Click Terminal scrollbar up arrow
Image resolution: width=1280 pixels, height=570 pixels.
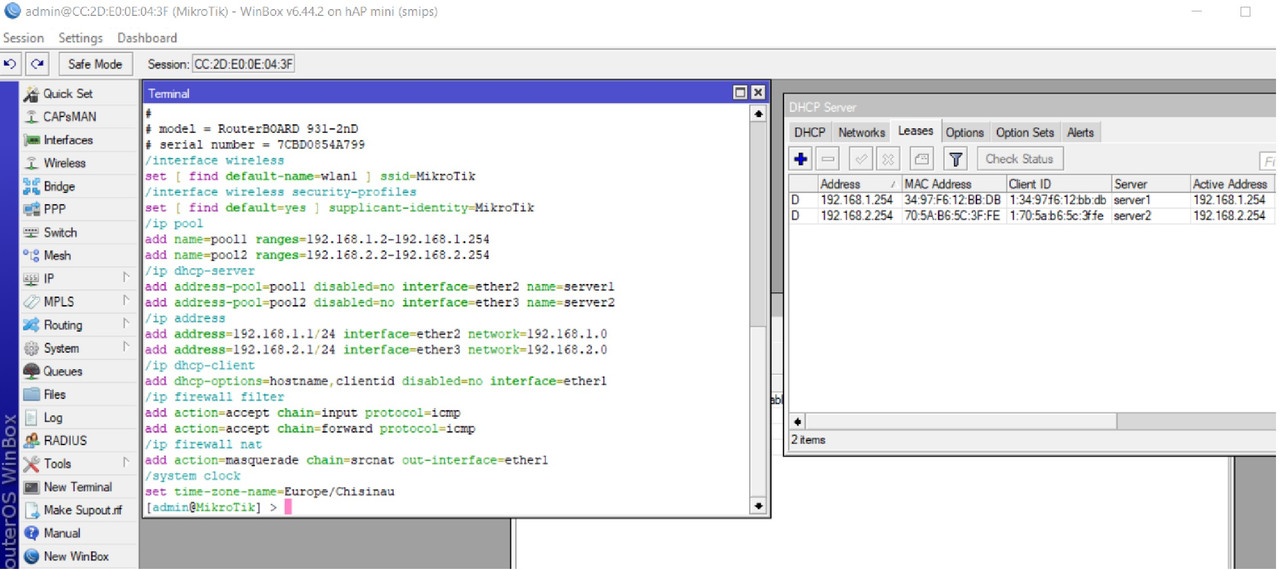point(758,113)
